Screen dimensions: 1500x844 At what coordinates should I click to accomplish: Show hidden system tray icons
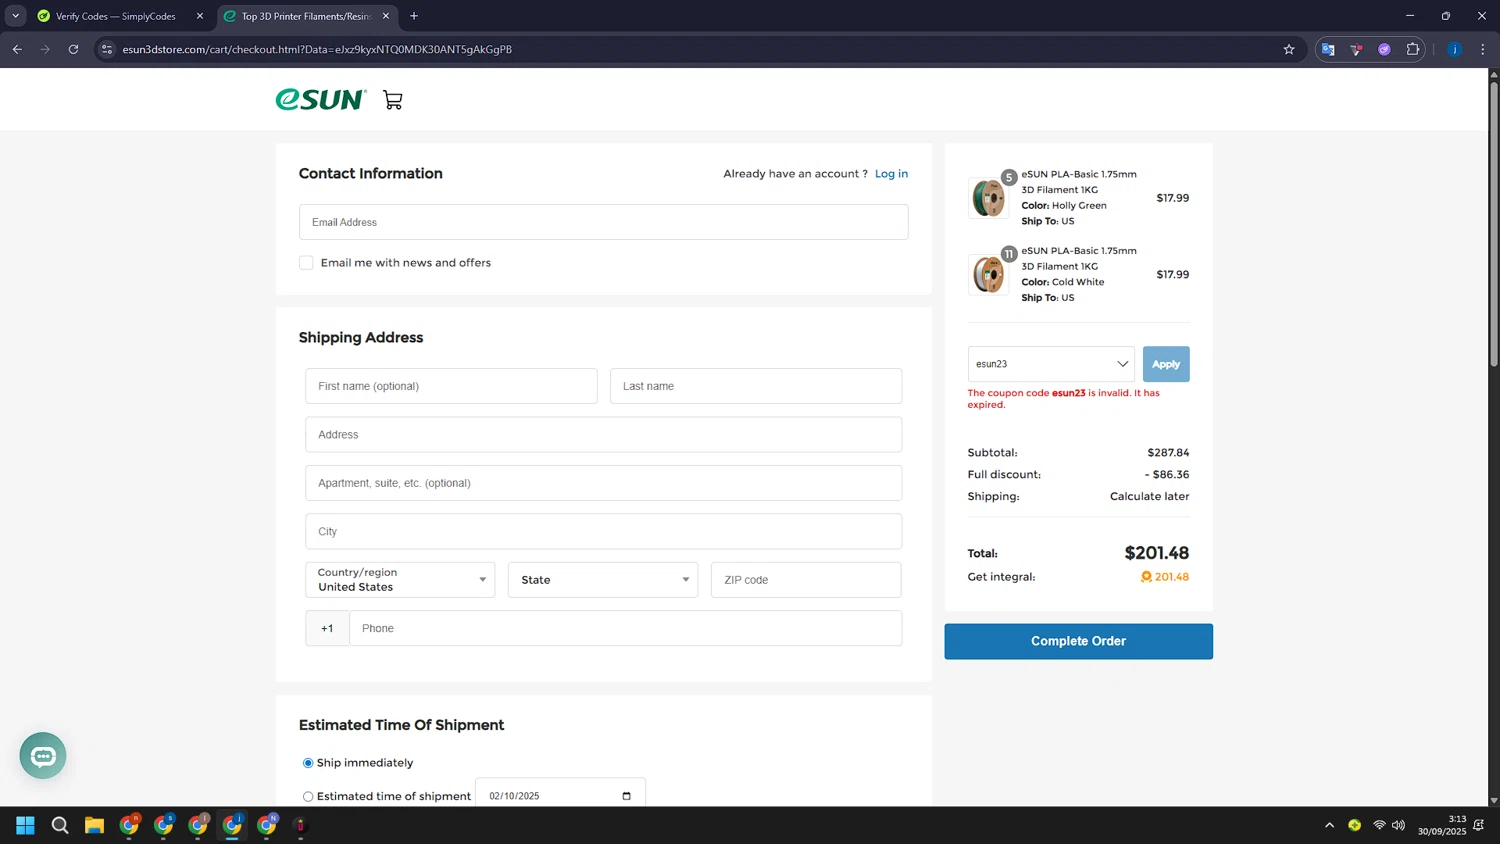tap(1329, 825)
